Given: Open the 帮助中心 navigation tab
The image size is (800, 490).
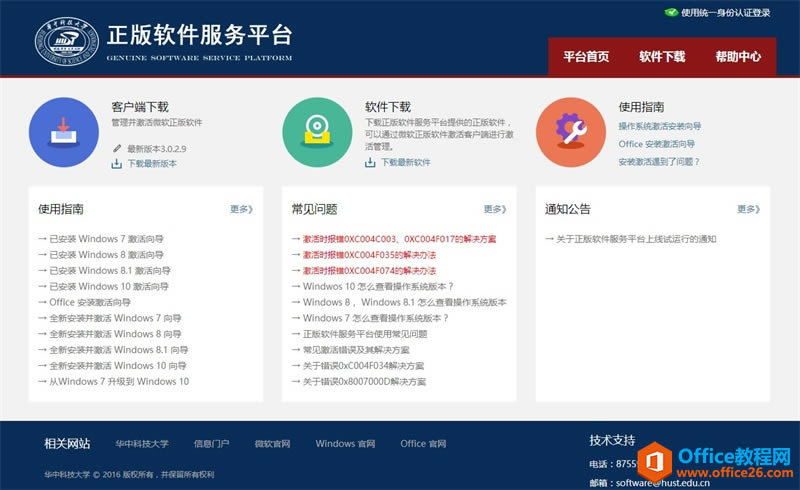Looking at the screenshot, I should coord(738,57).
